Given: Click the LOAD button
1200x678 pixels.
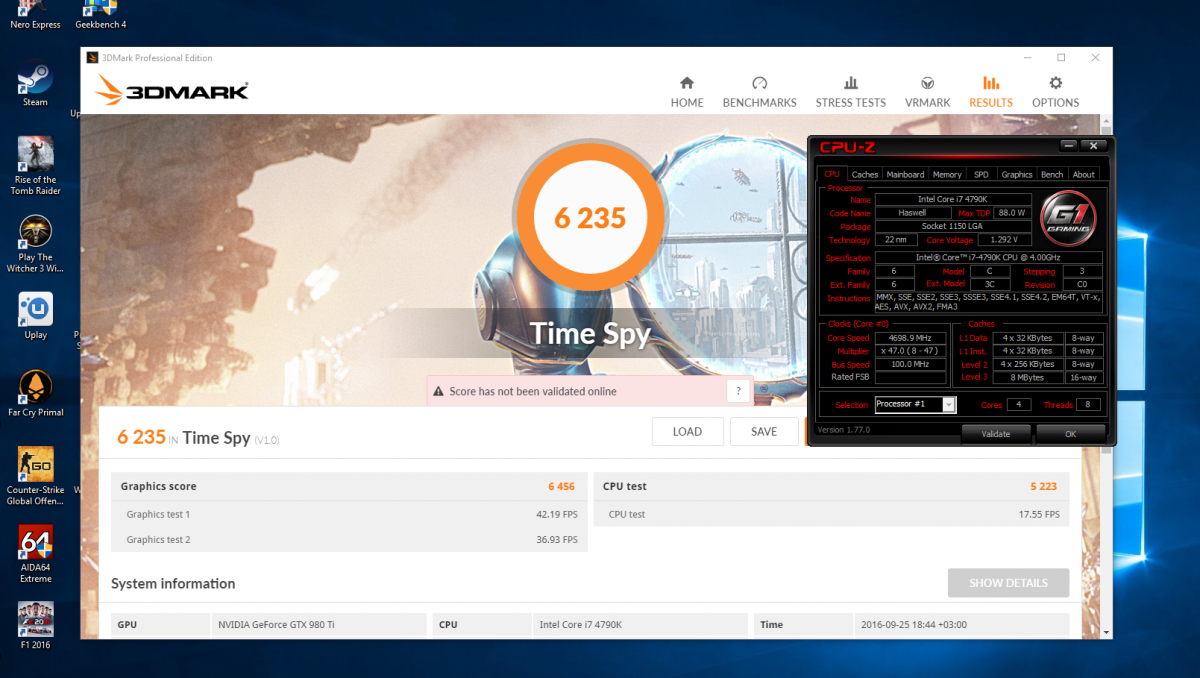Looking at the screenshot, I should [687, 431].
